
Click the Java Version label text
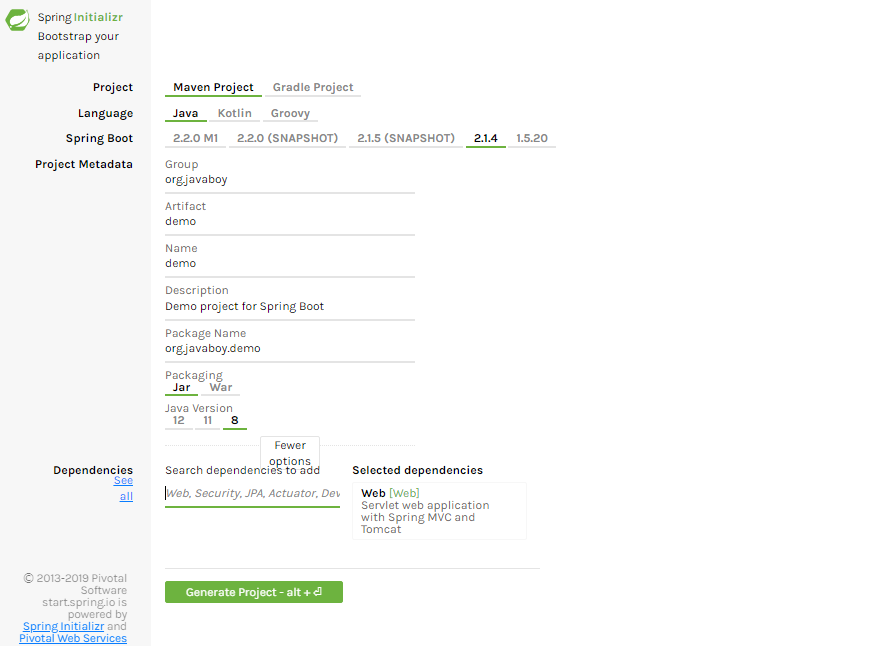point(198,408)
